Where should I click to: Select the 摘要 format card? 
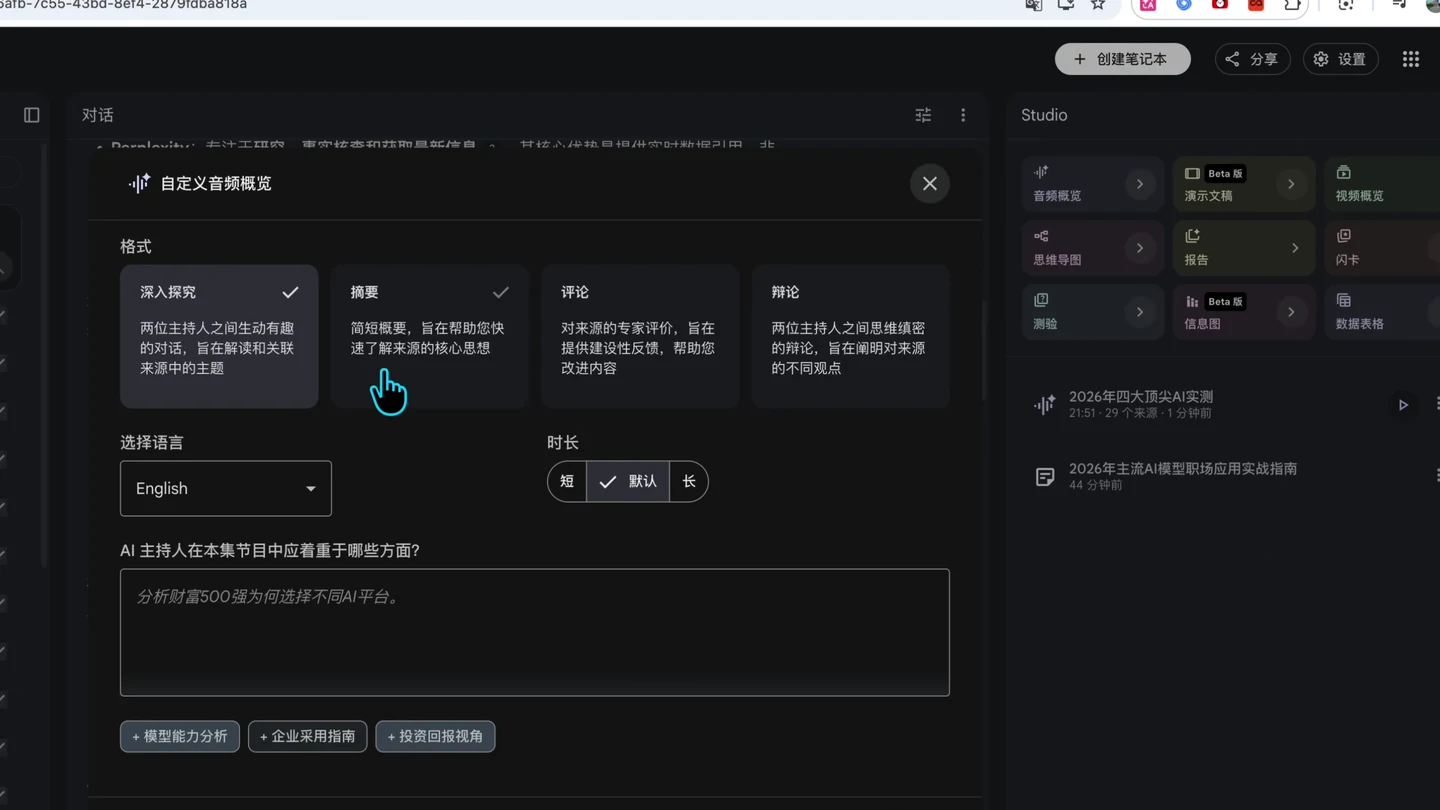(429, 336)
